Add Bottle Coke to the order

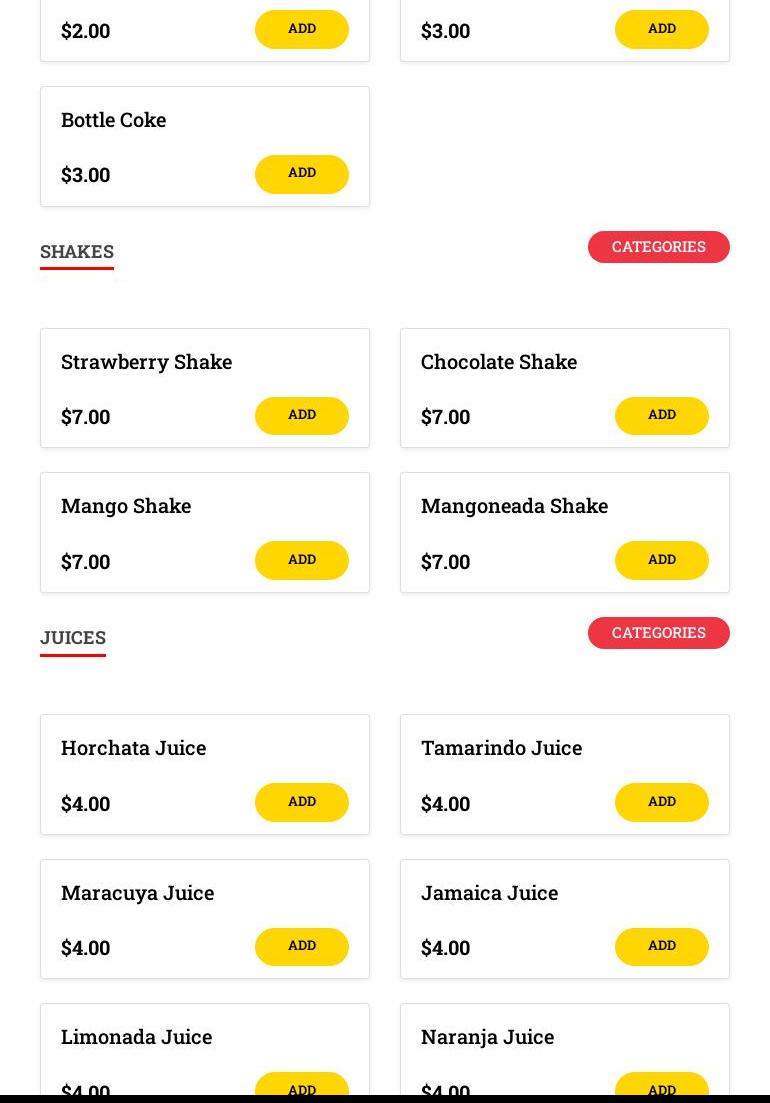[302, 174]
